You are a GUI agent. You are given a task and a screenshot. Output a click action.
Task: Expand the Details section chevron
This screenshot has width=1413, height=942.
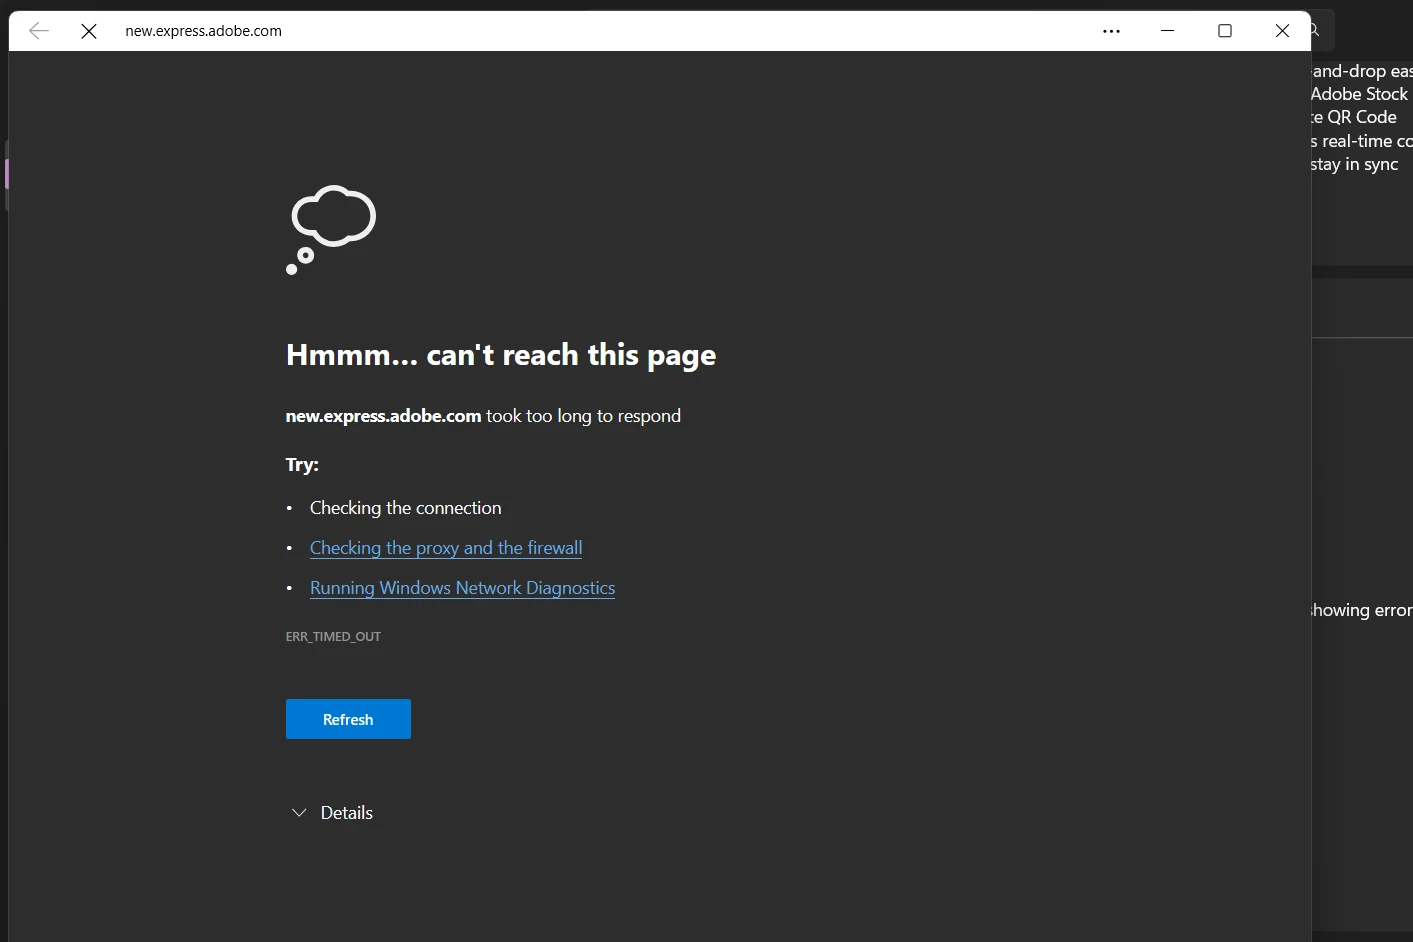(x=298, y=813)
